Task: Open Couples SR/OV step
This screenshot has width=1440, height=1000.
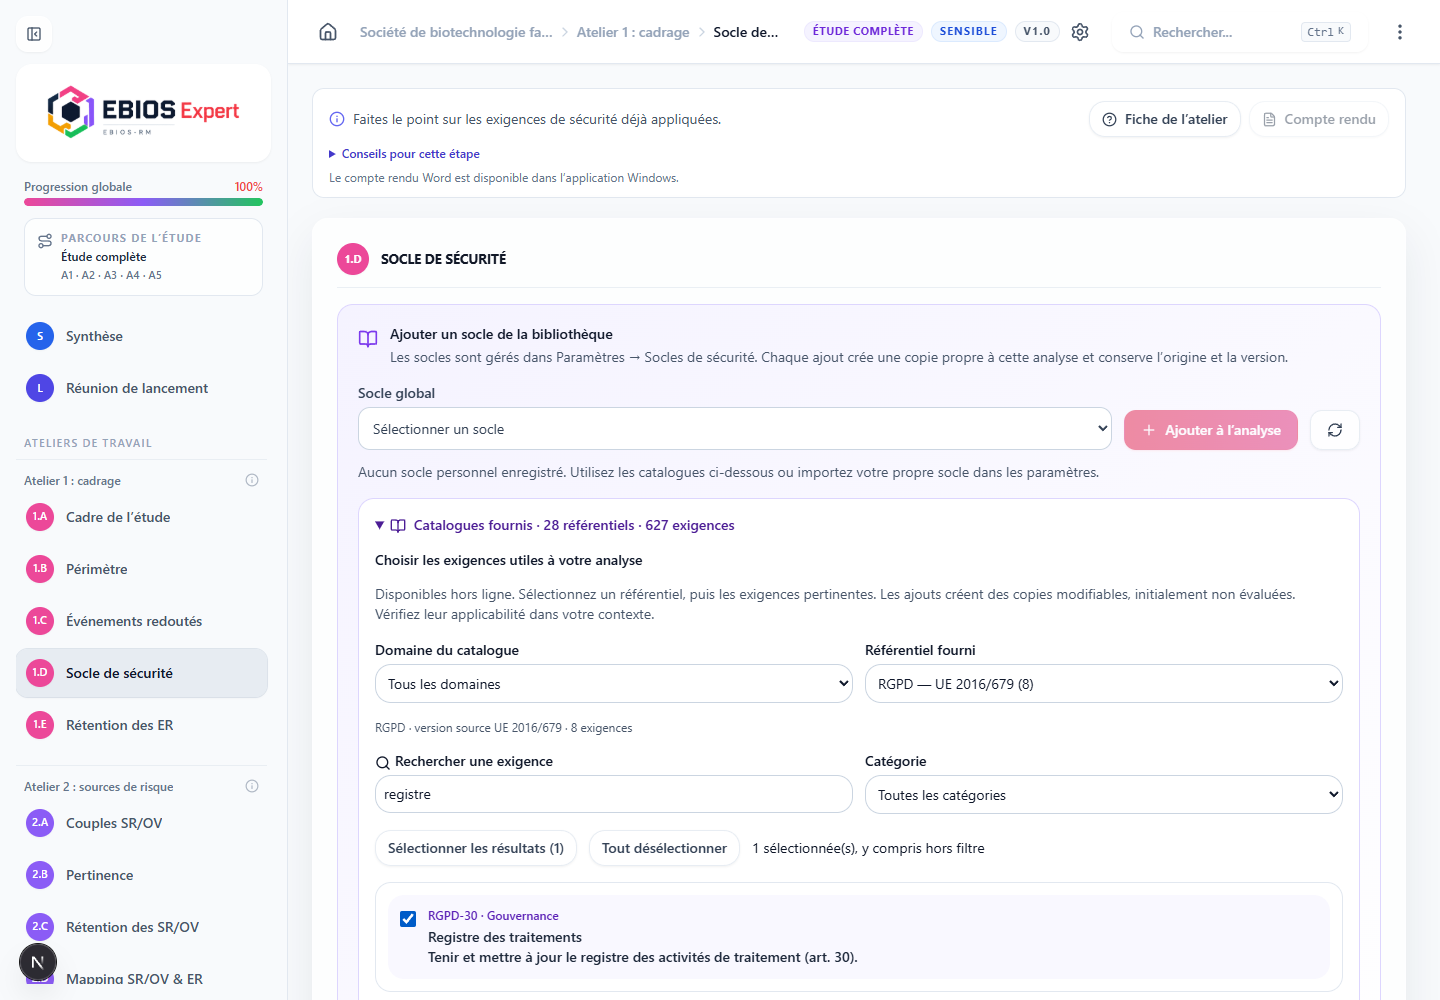Action: 142,823
